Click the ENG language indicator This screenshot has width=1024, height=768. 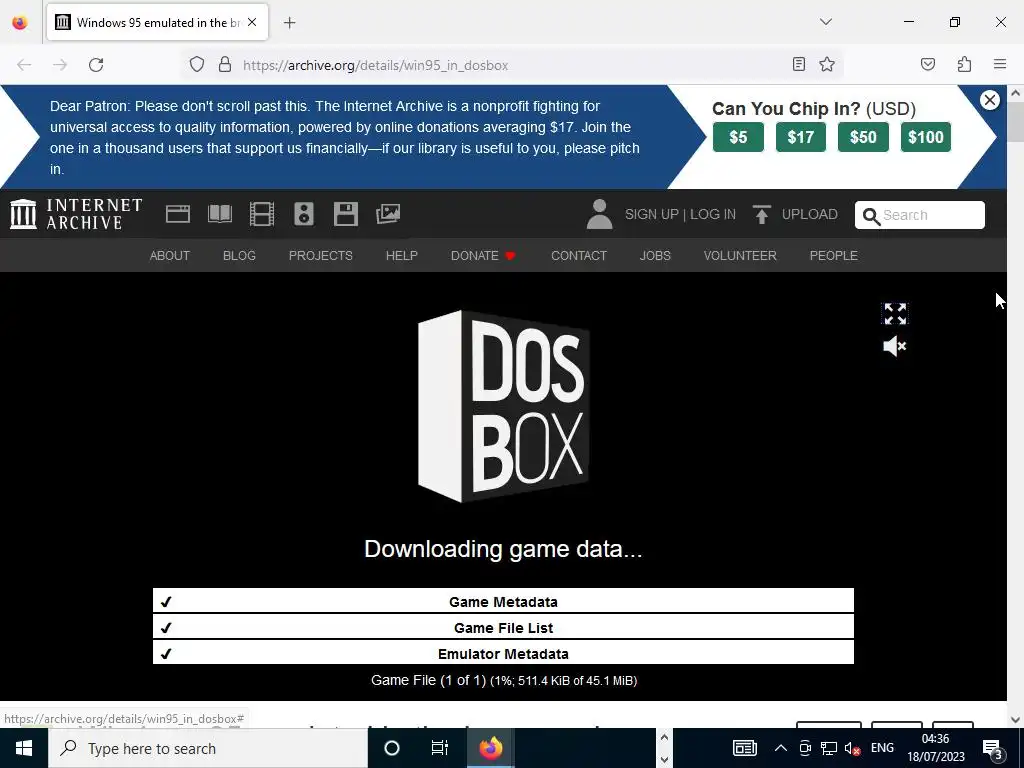[x=882, y=748]
